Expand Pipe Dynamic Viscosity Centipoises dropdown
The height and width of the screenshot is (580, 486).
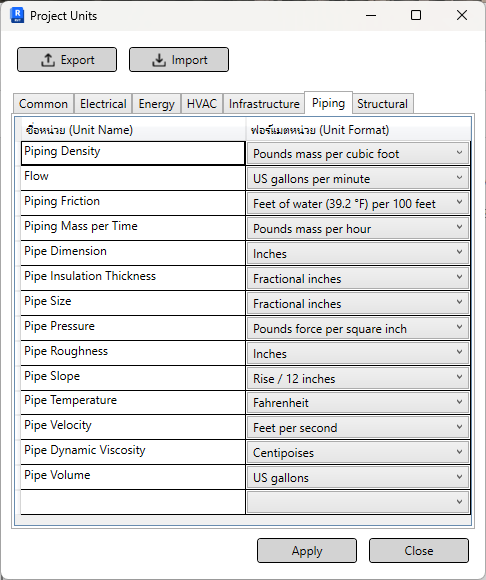[358, 452]
